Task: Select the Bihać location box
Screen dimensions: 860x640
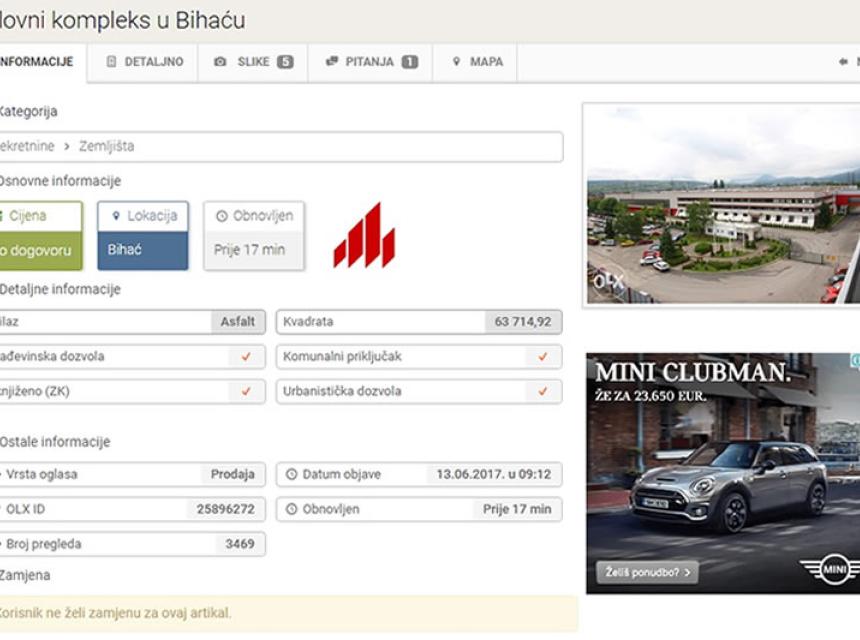Action: tap(143, 249)
